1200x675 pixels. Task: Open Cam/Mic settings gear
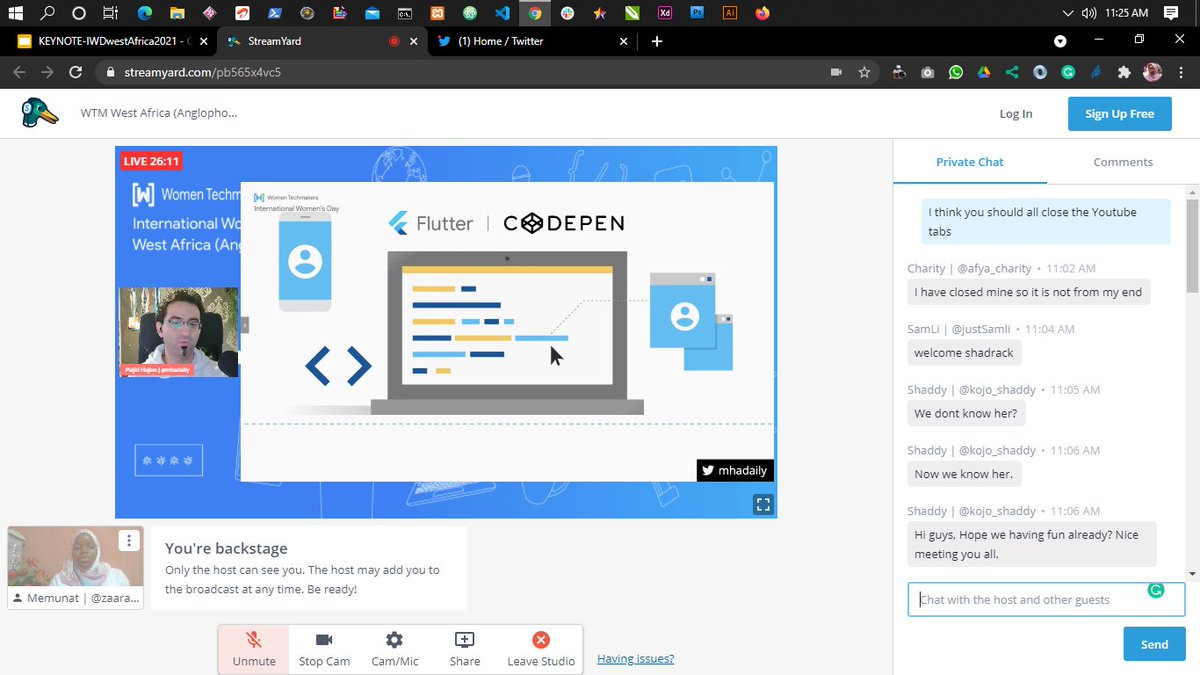point(395,649)
